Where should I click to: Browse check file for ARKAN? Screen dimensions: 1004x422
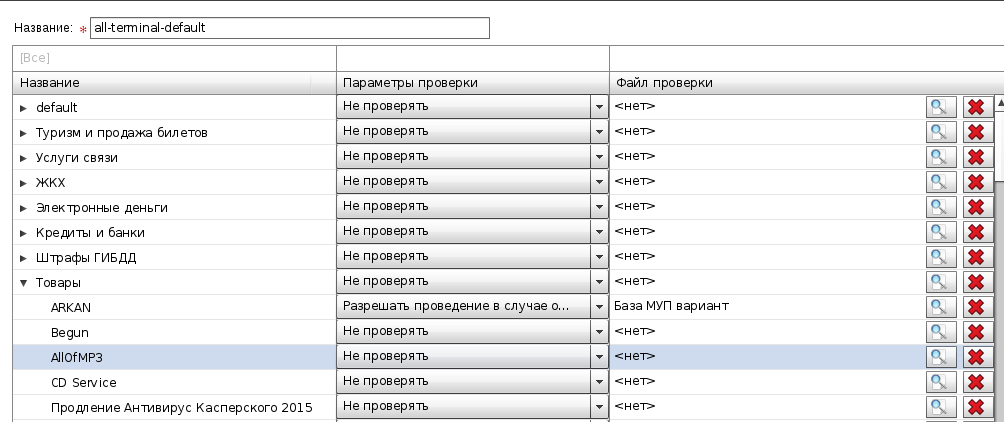[x=941, y=307]
